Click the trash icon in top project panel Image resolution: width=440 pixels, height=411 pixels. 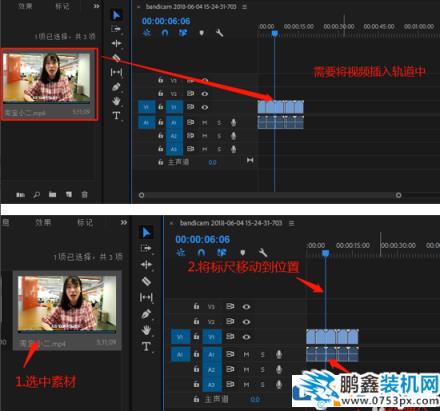pyautogui.click(x=85, y=194)
